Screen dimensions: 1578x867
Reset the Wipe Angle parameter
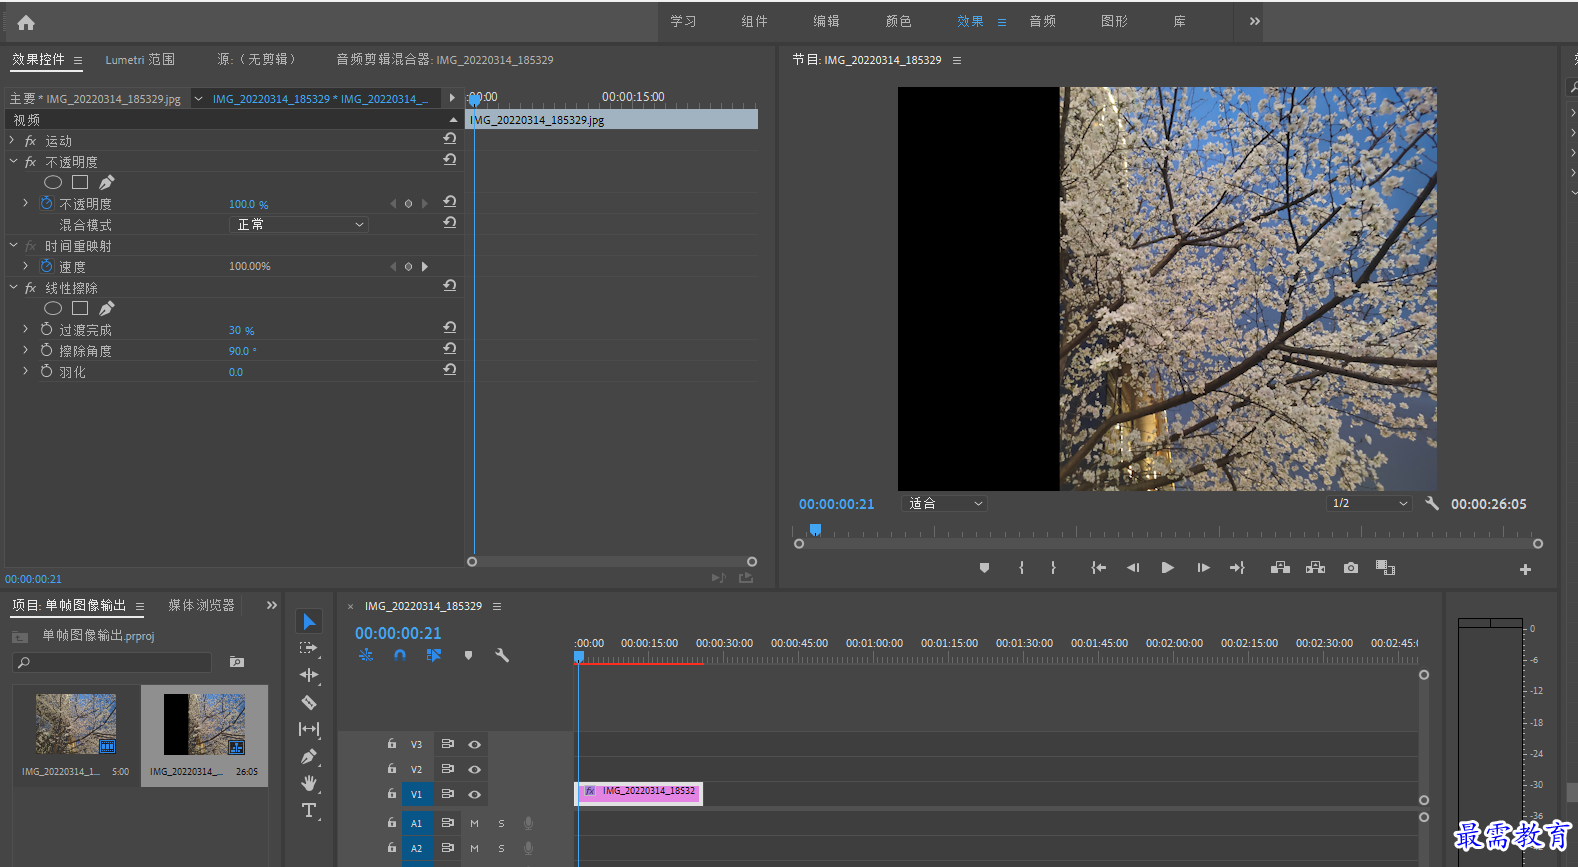(x=450, y=349)
